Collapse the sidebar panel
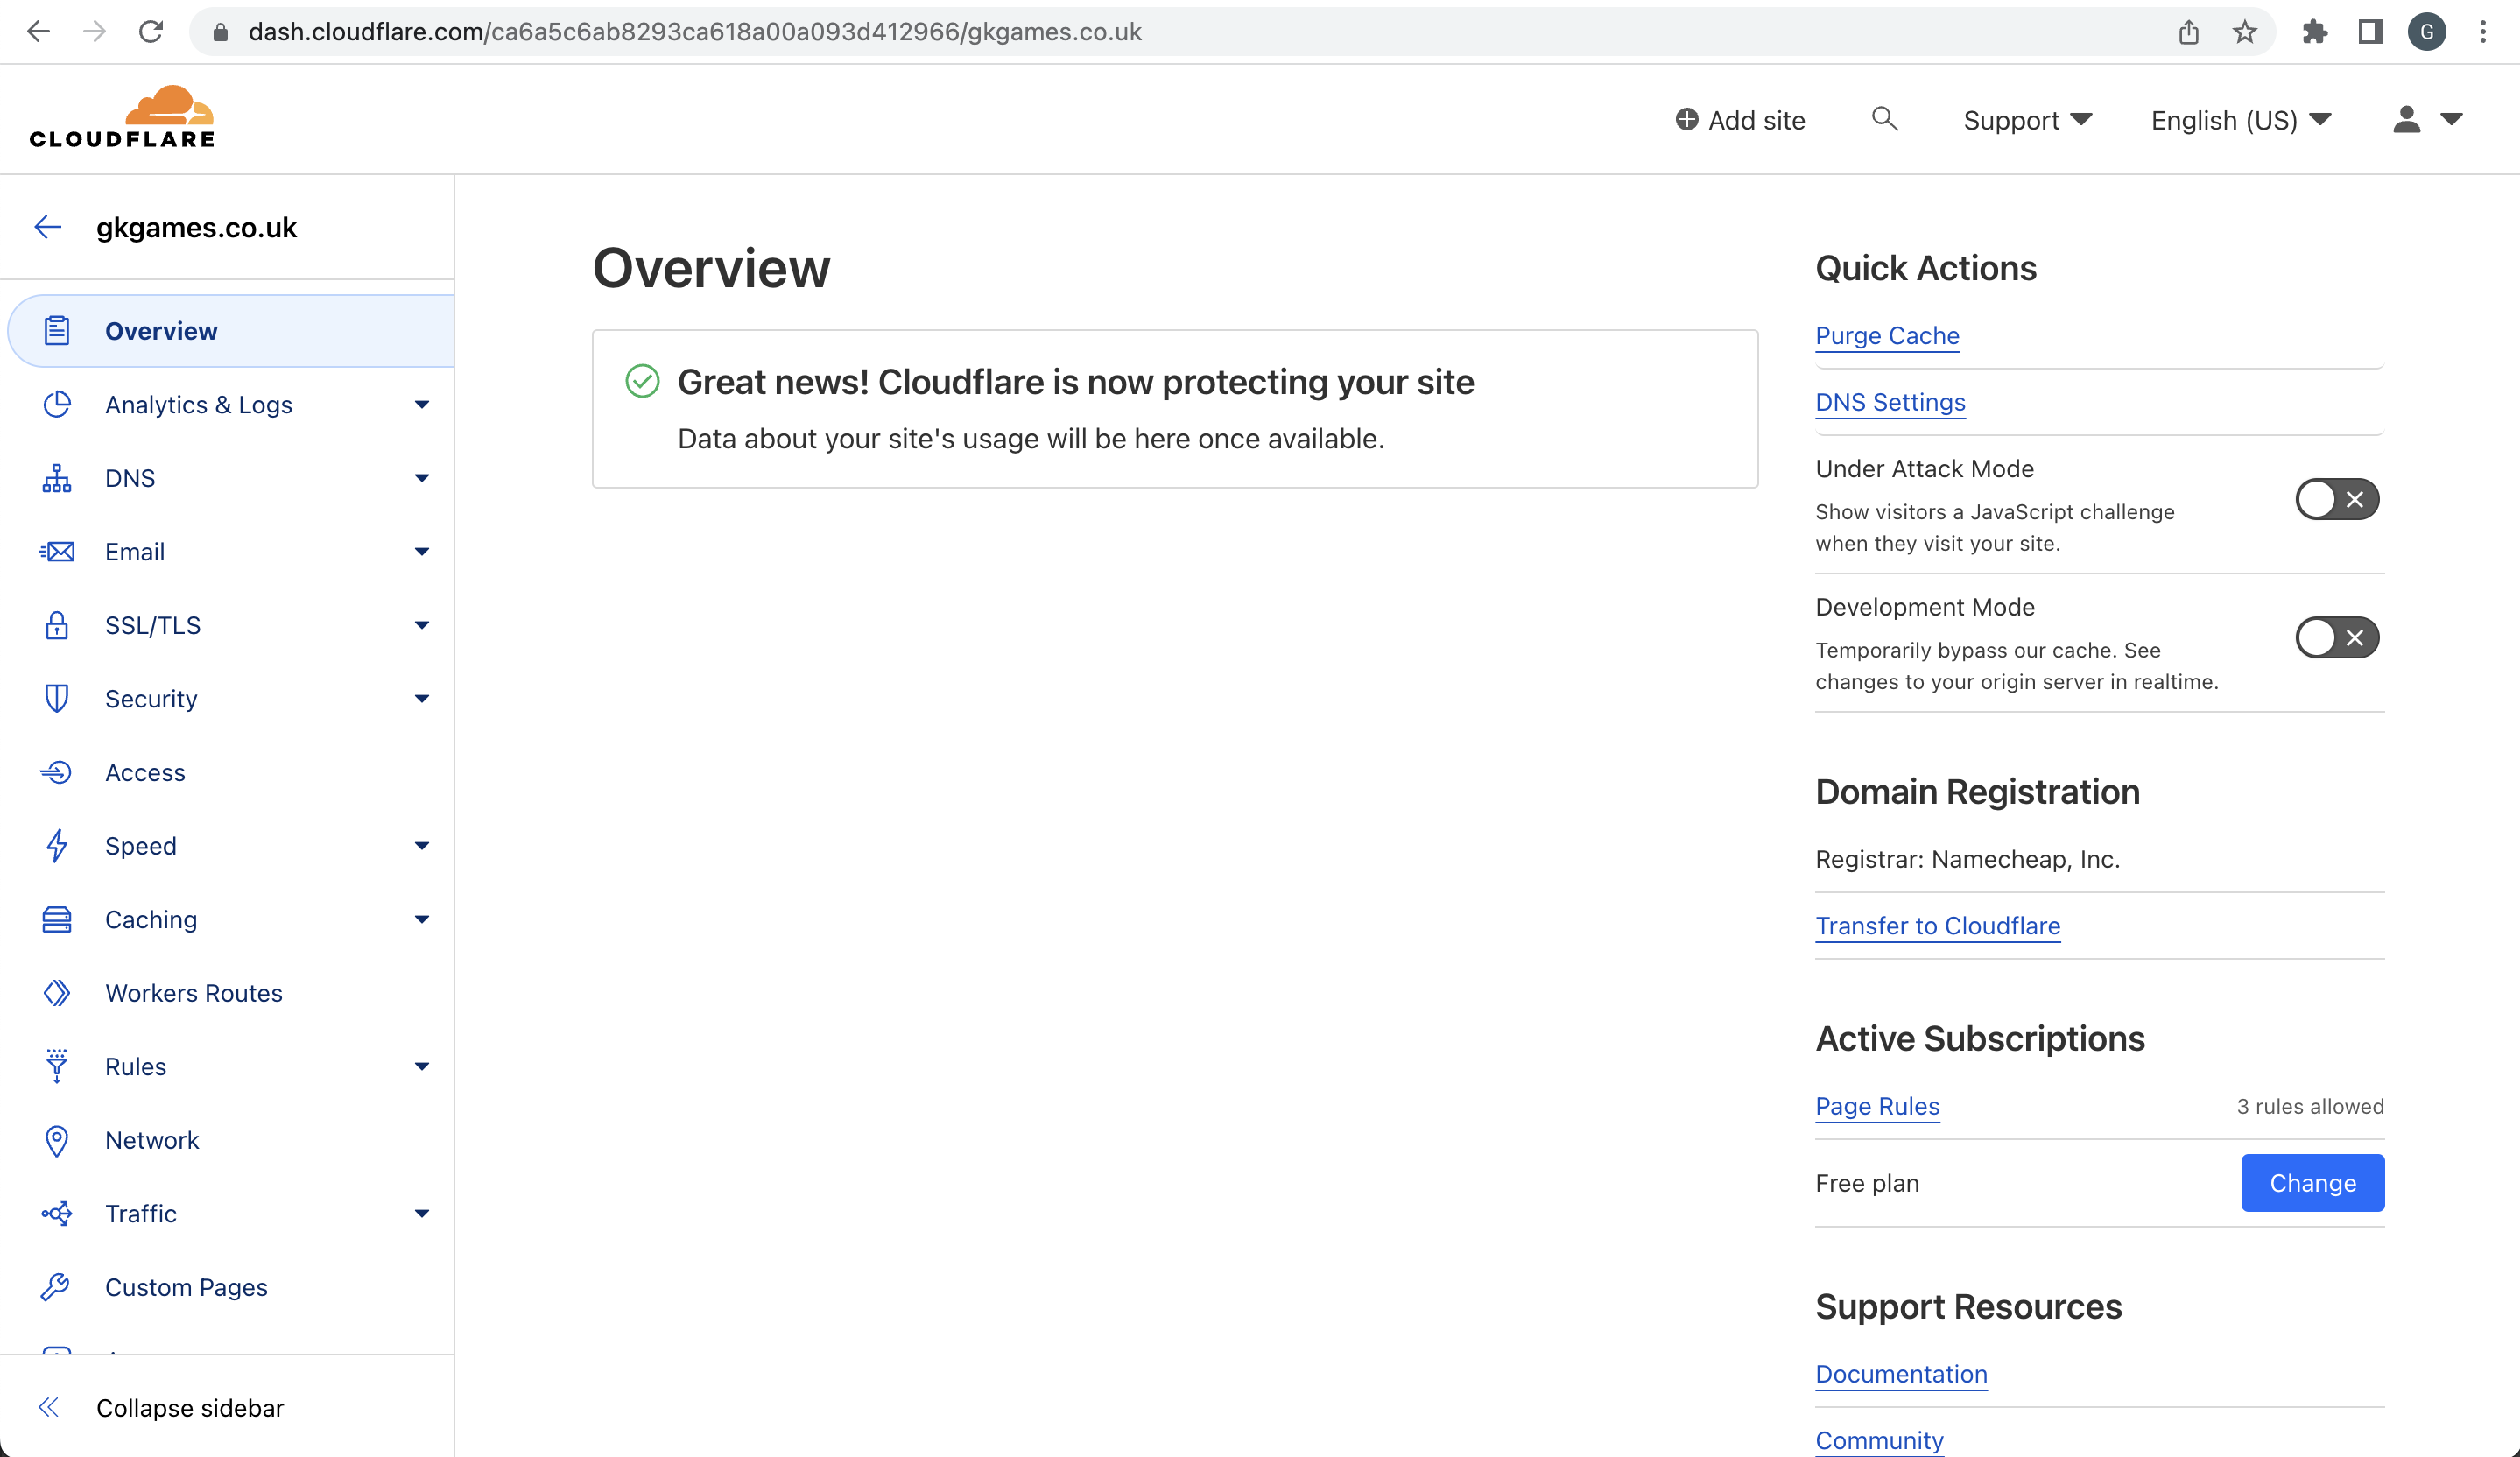2520x1457 pixels. 191,1407
